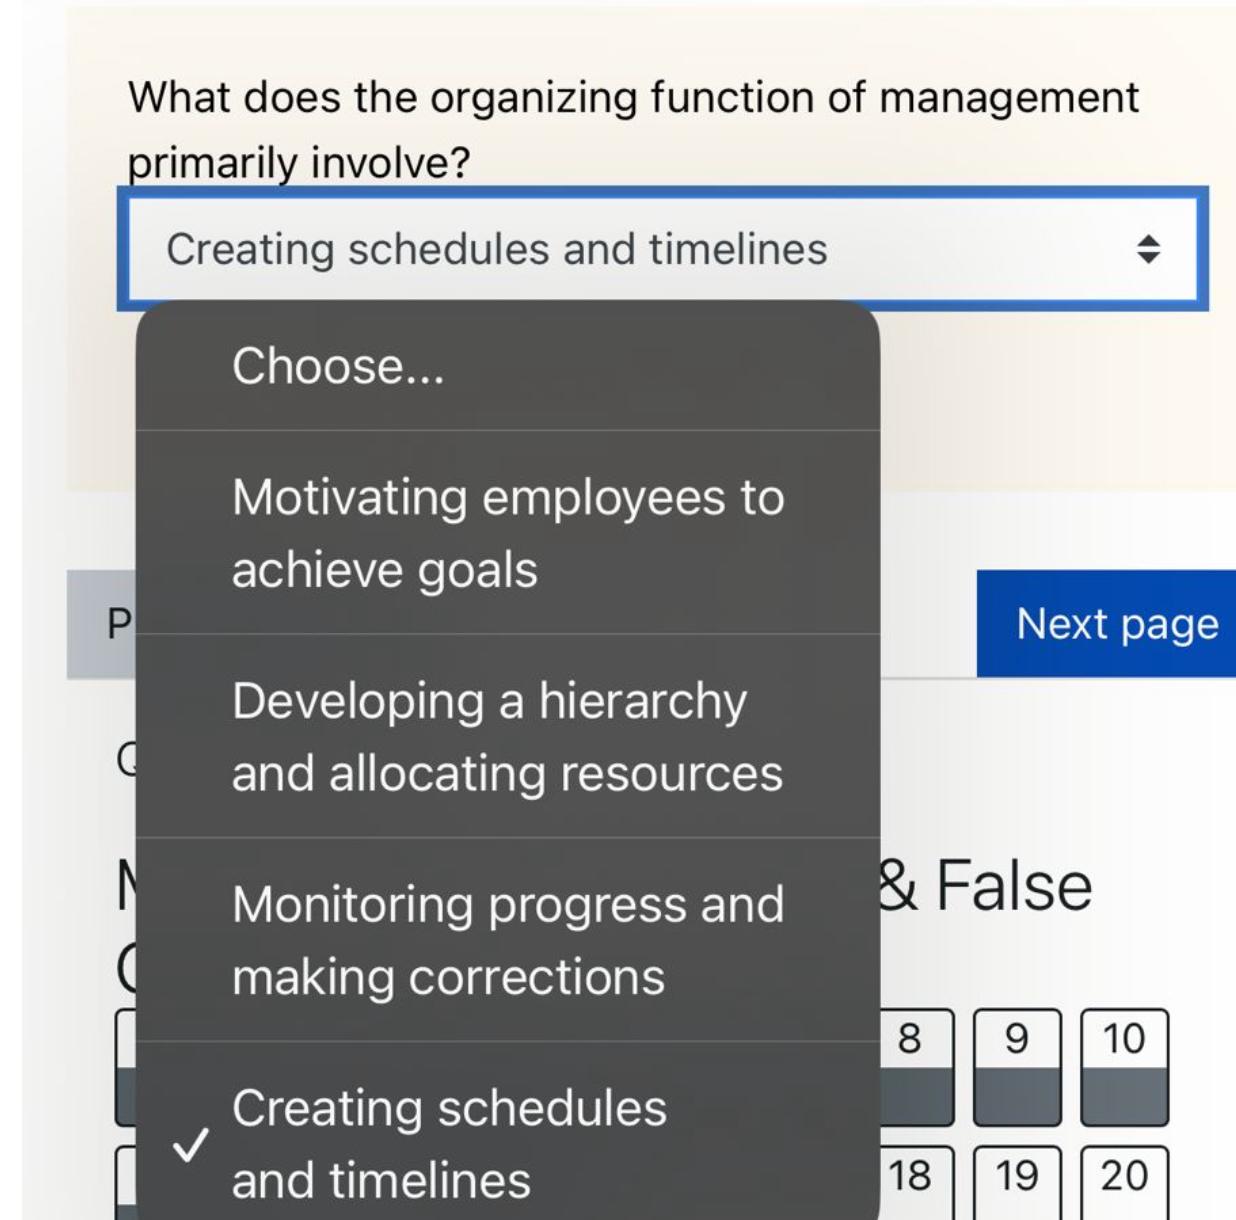Open question 10 from navigation
1236x1220 pixels.
[1122, 1038]
